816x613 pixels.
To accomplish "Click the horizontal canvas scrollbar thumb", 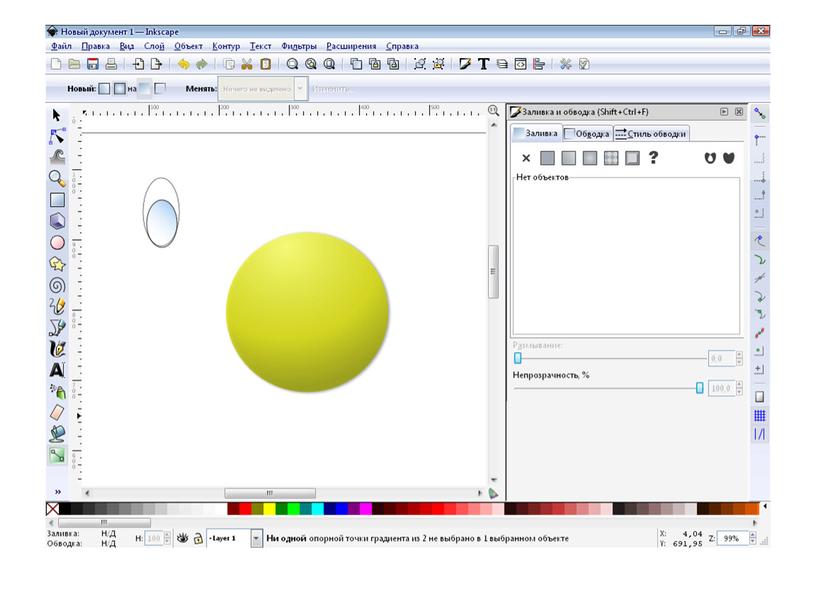I will point(270,493).
